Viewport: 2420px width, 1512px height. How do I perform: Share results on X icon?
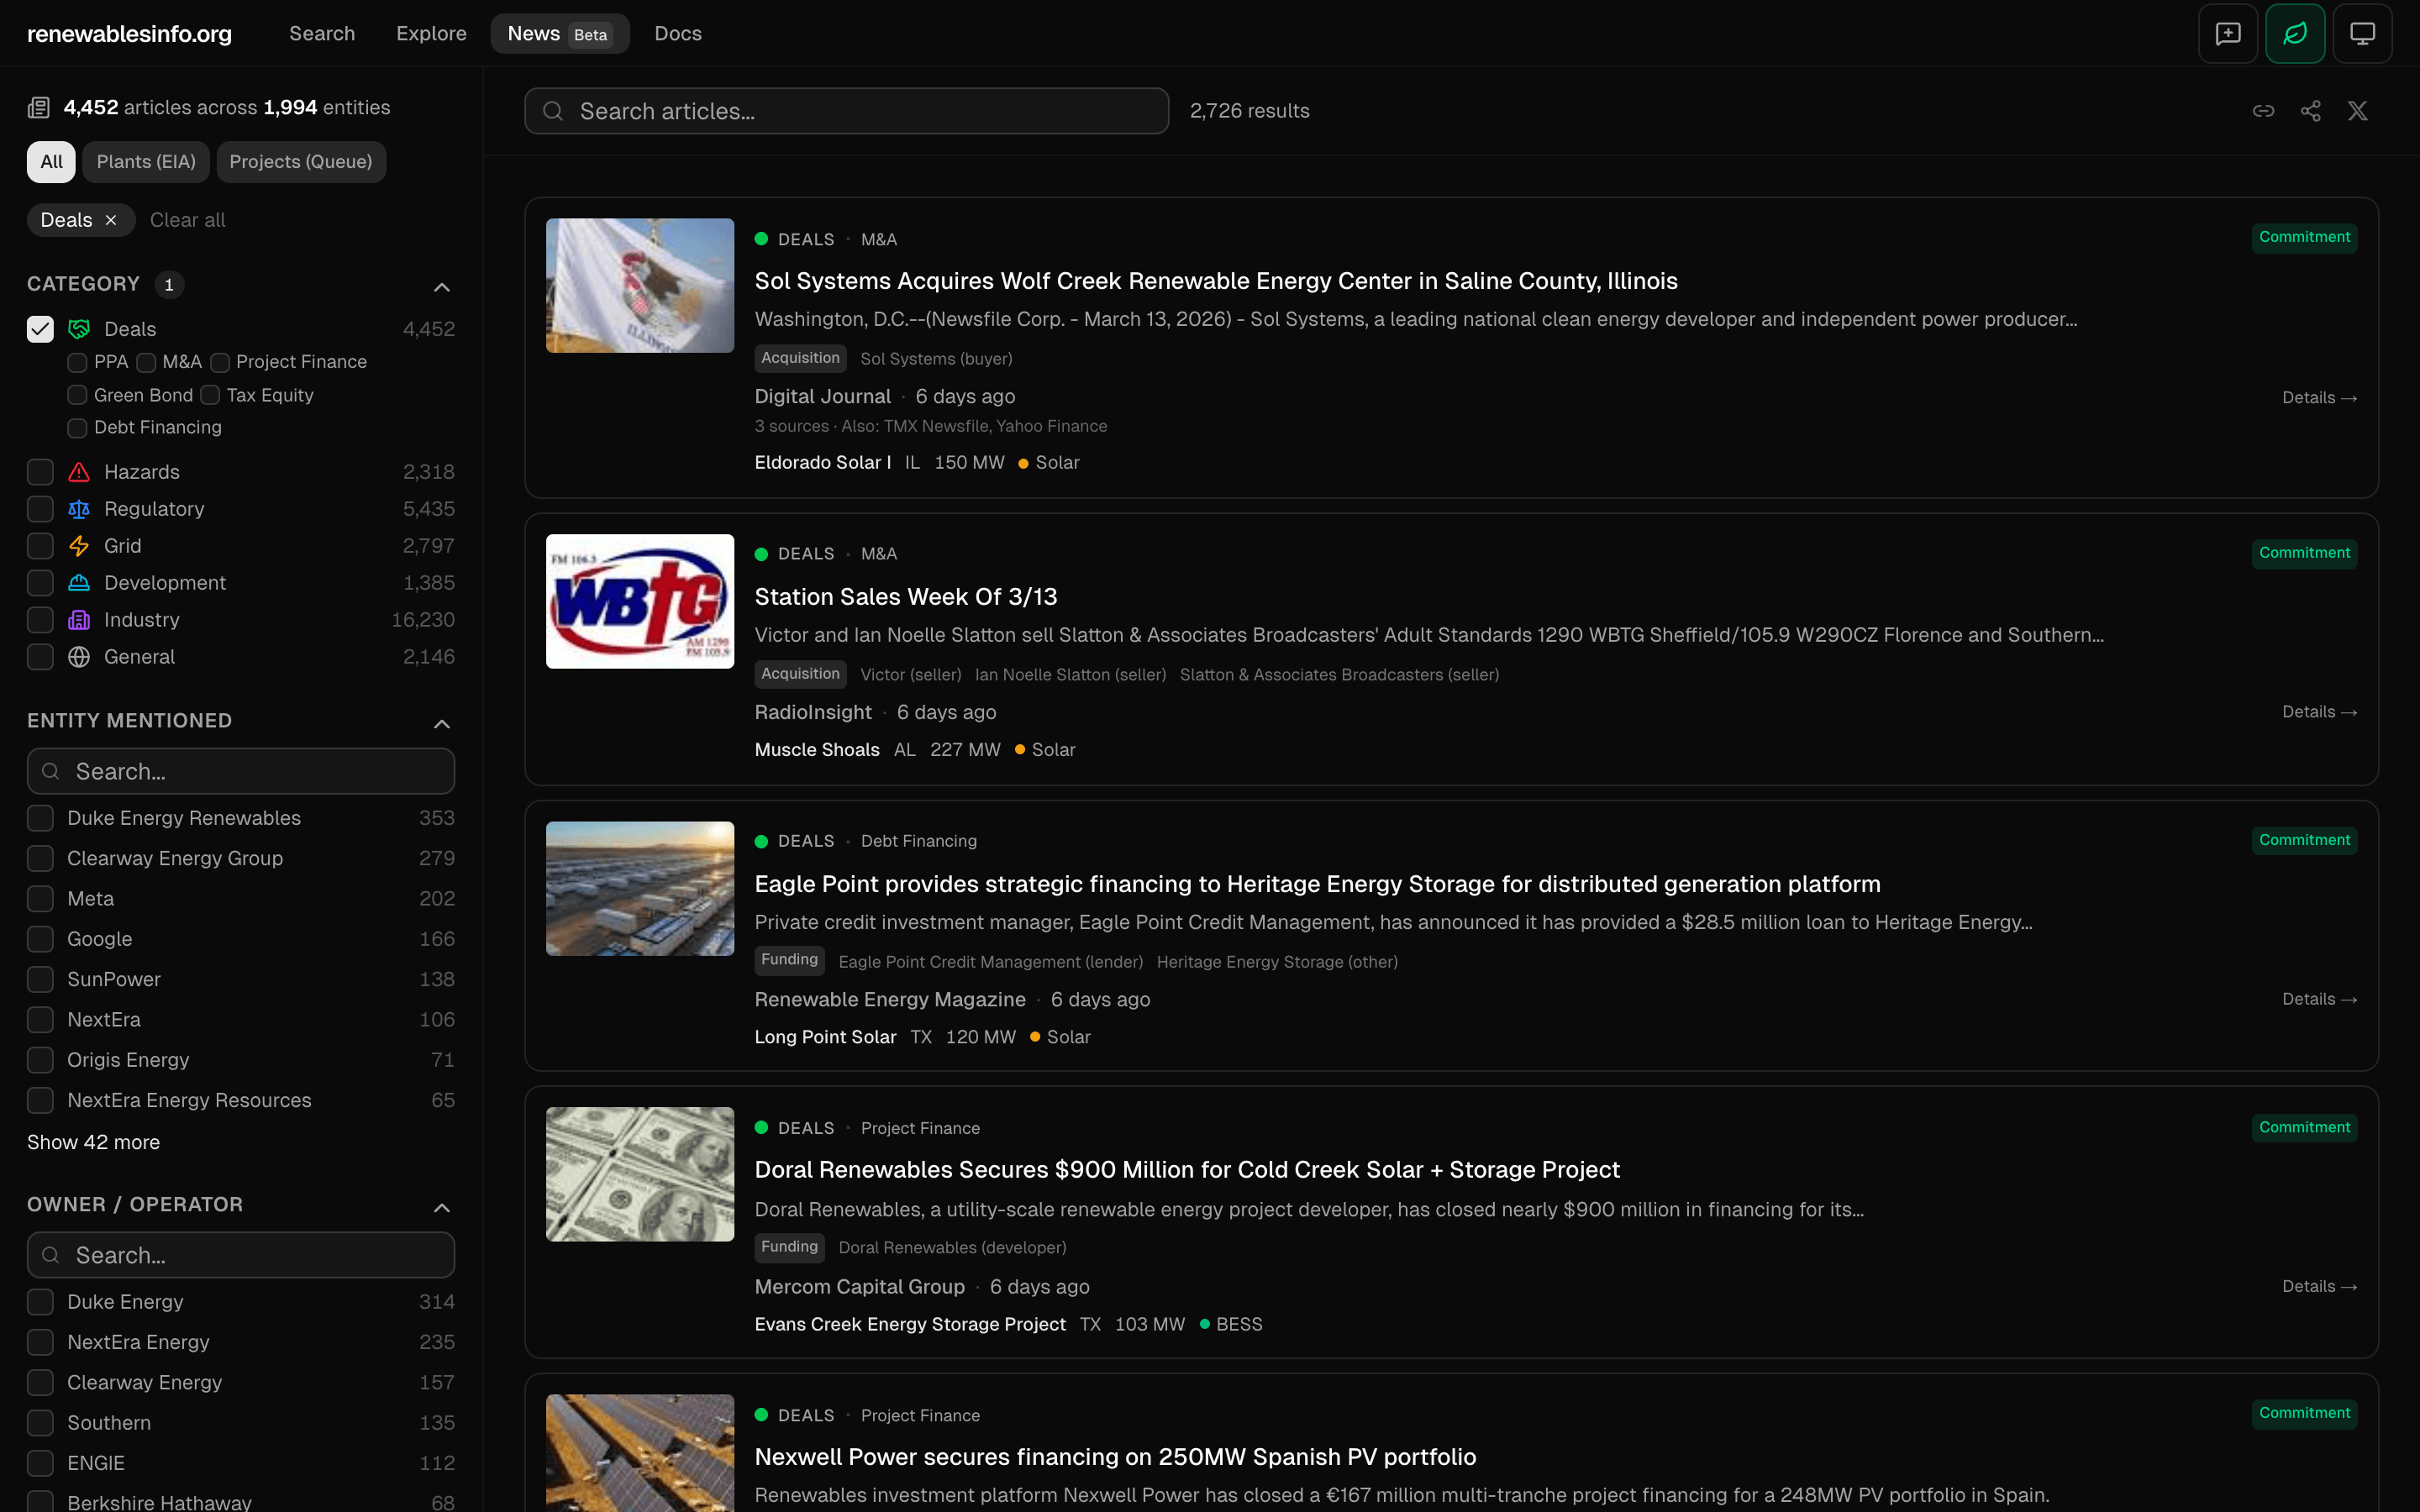pos(2357,111)
